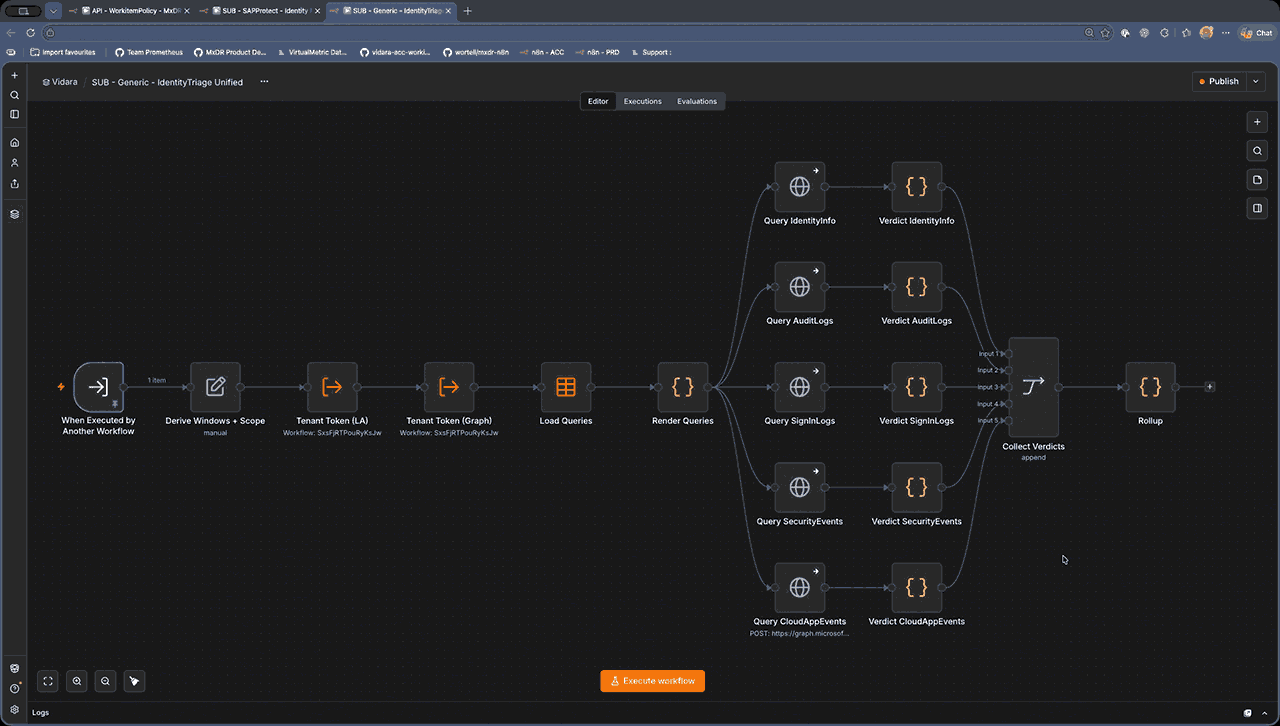Toggle the right side panel icon

(1257, 208)
